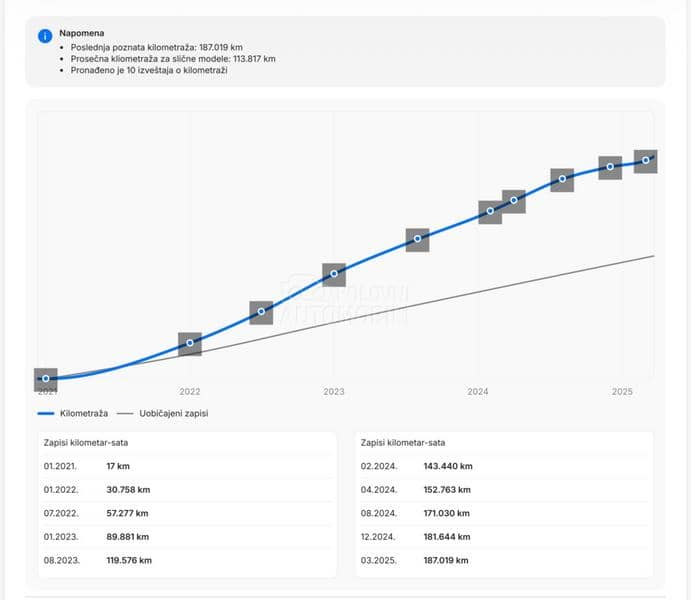Toggle the Uobičajeni zapisi legend entry
691x600 pixels.
click(166, 413)
